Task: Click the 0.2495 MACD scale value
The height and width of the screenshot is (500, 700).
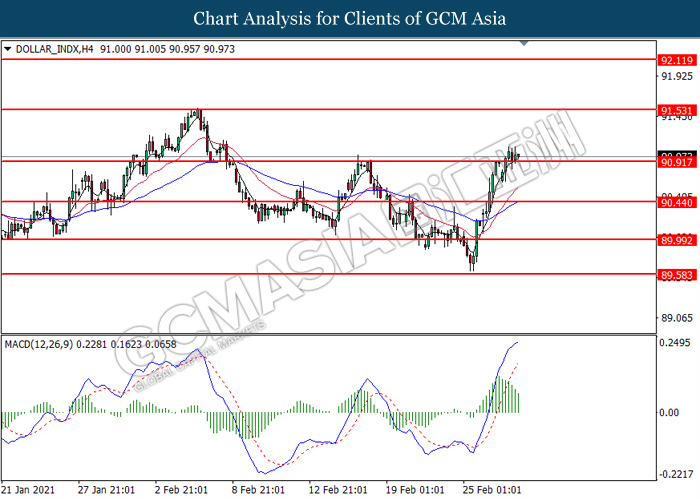Action: click(x=678, y=343)
